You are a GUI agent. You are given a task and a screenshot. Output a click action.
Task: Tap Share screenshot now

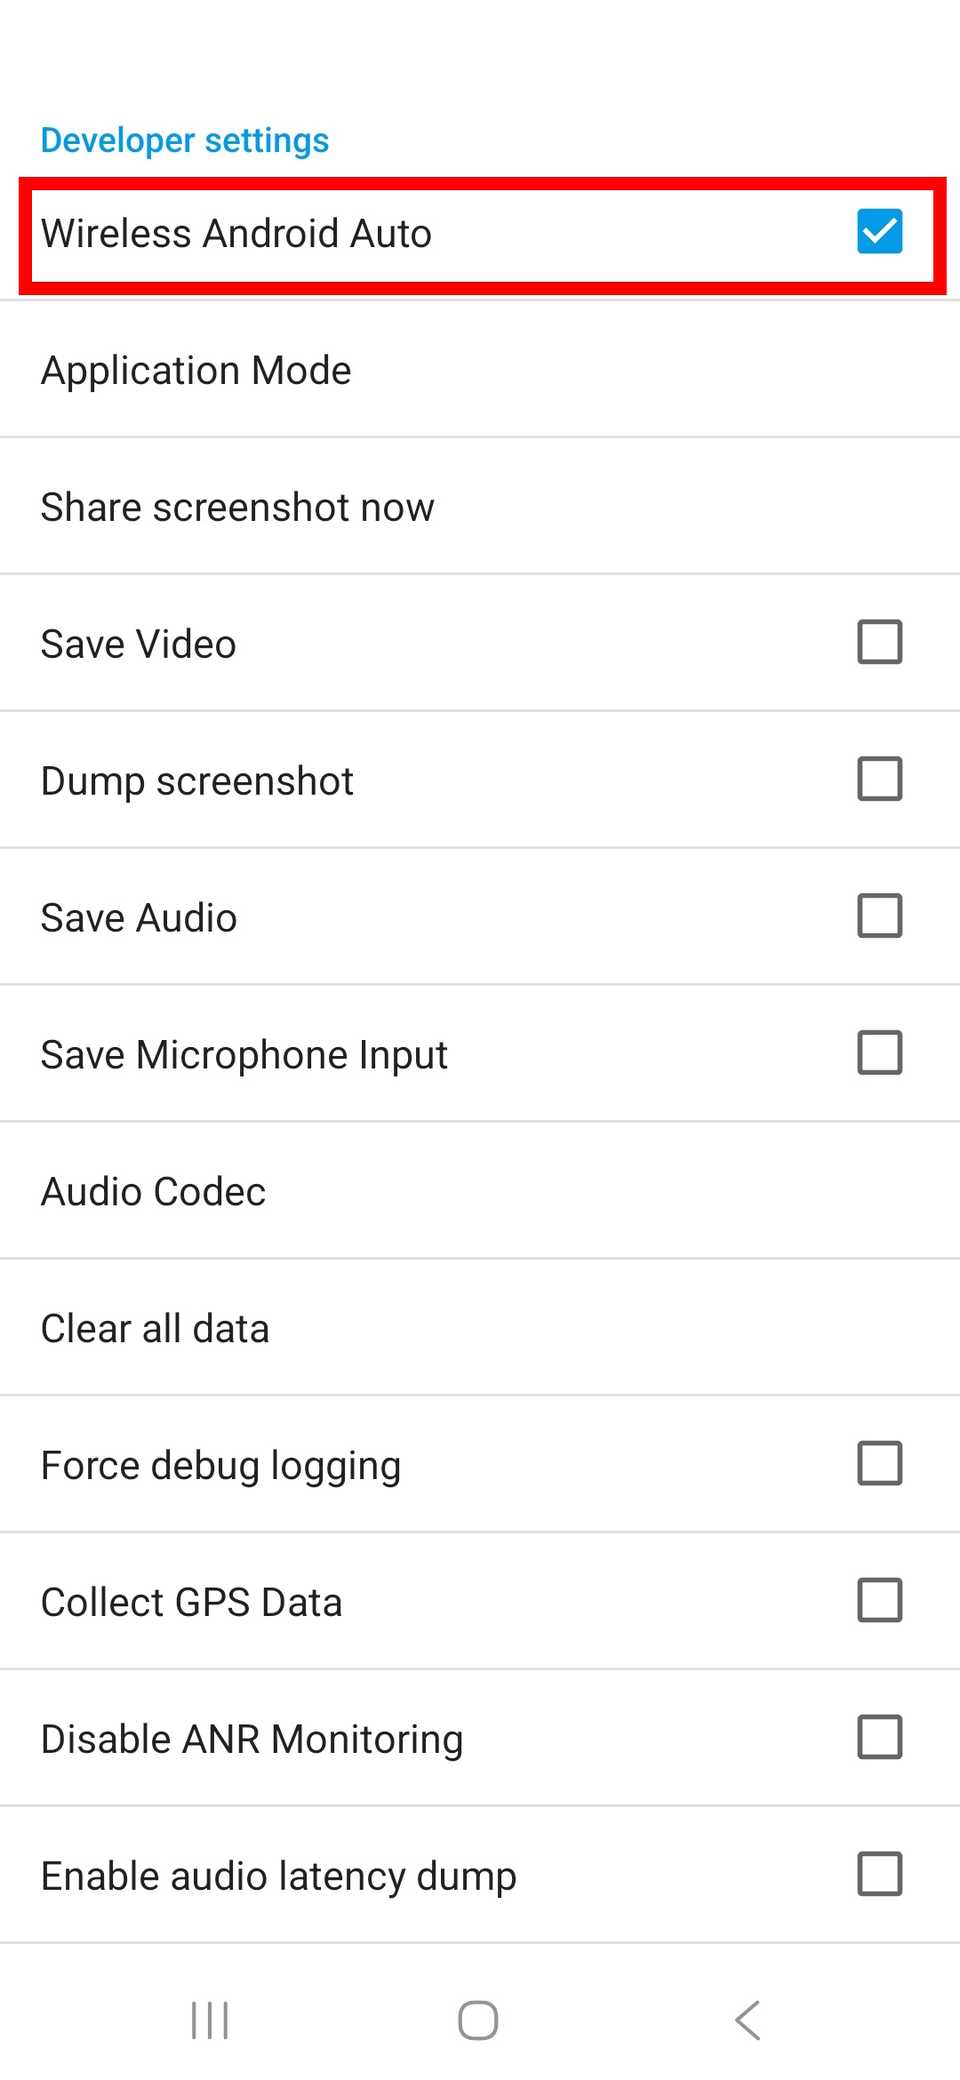(238, 508)
